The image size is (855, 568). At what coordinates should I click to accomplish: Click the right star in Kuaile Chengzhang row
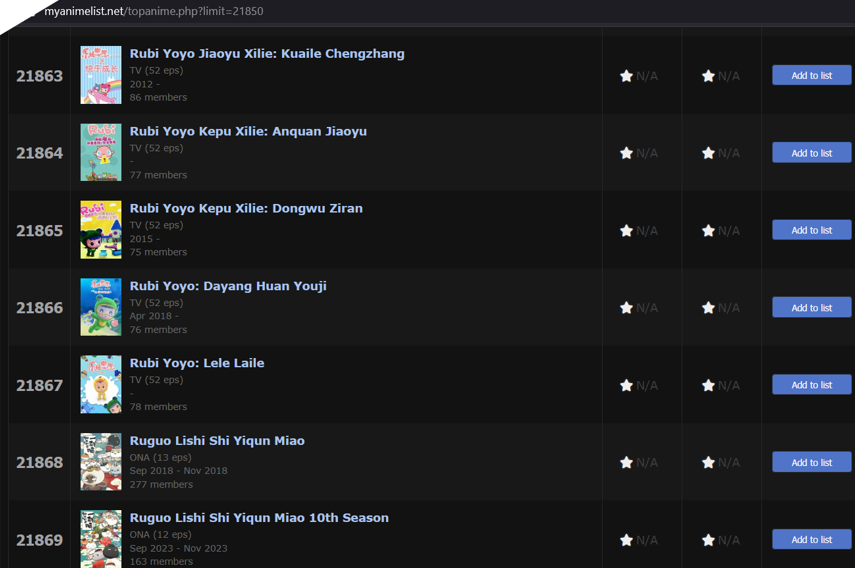pos(708,76)
